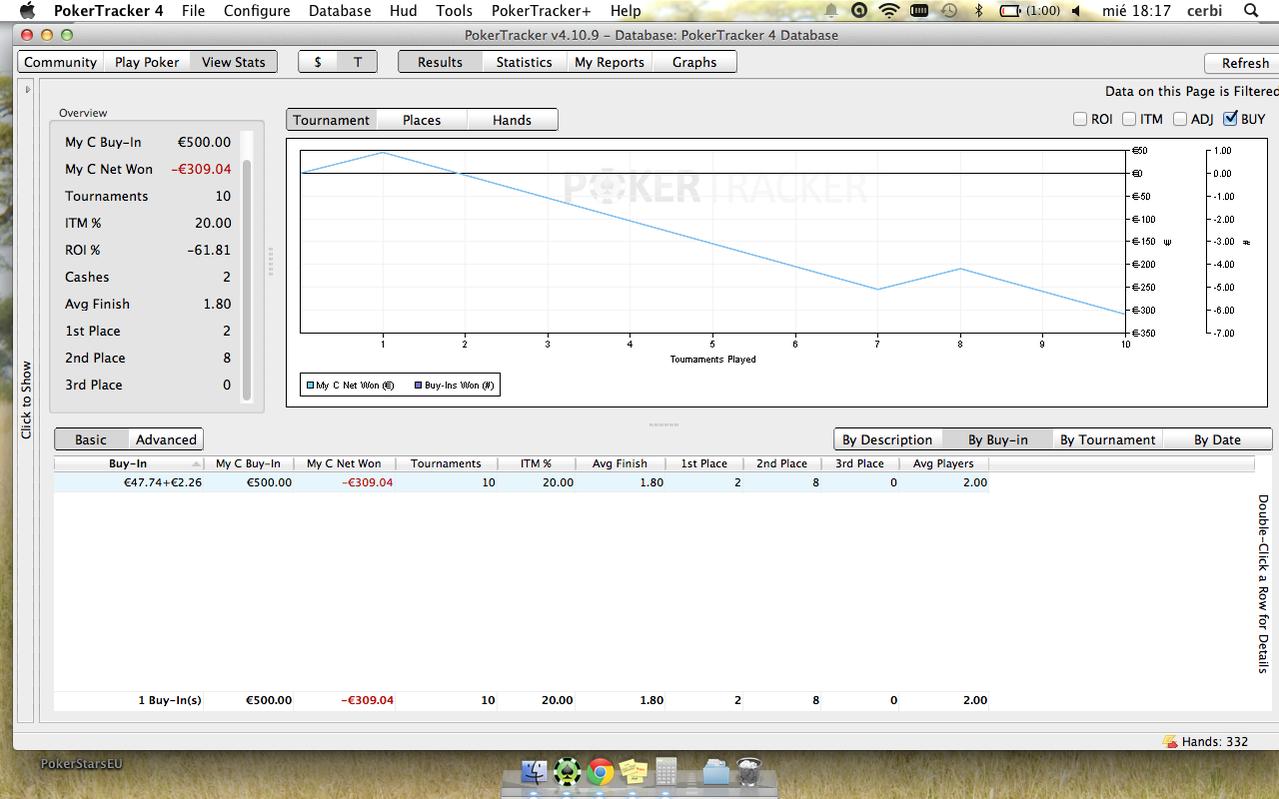Launch Google Chrome from the Dock

click(x=600, y=772)
